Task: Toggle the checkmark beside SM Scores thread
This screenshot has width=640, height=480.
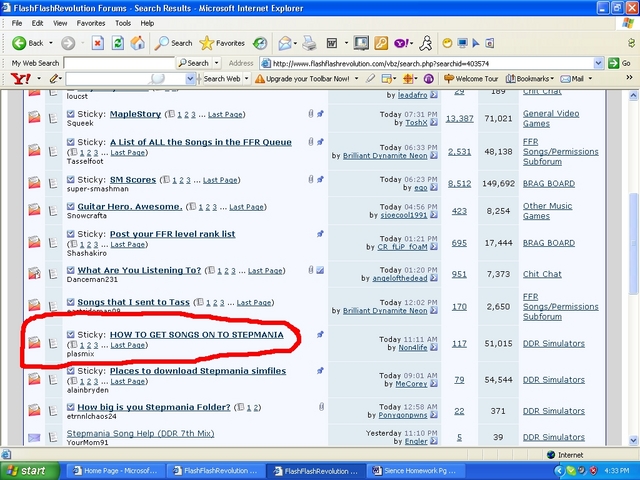Action: [x=71, y=180]
